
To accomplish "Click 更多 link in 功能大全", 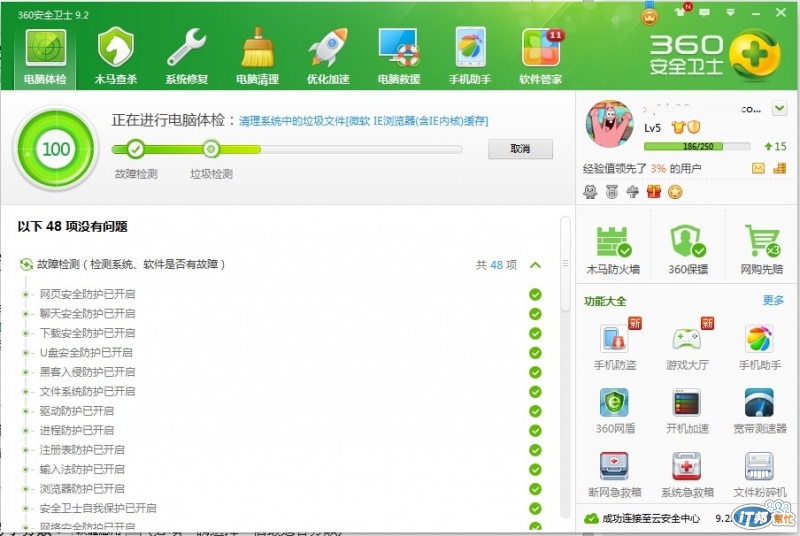I will [773, 300].
